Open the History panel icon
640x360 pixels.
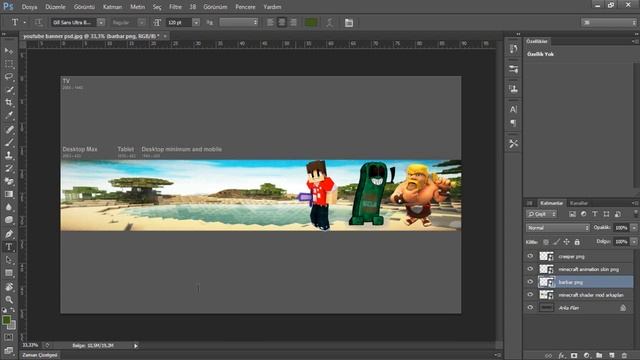pos(513,49)
